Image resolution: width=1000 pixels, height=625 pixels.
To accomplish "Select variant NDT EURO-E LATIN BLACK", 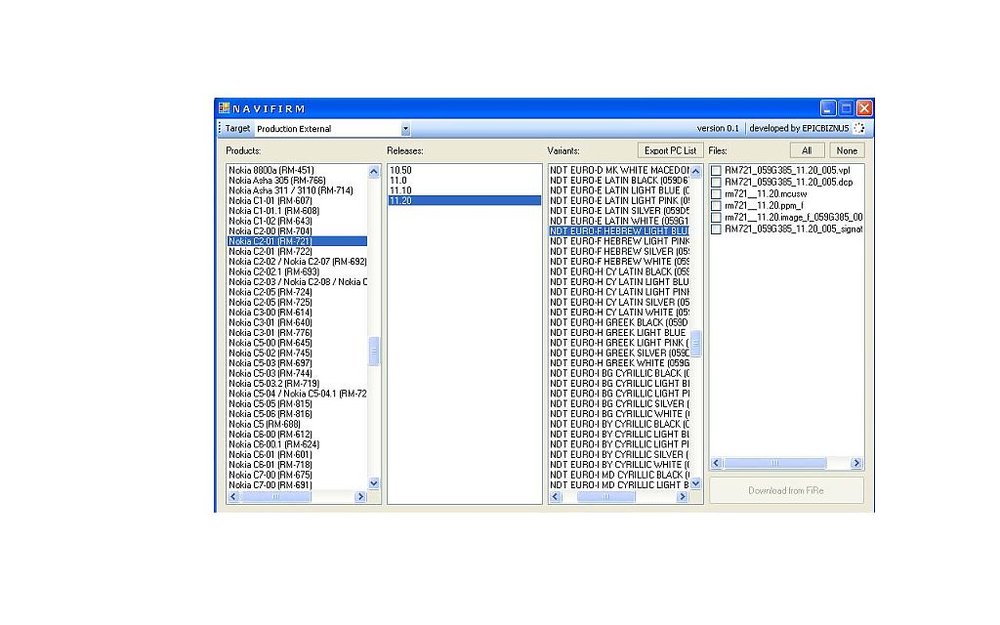I will click(x=619, y=180).
